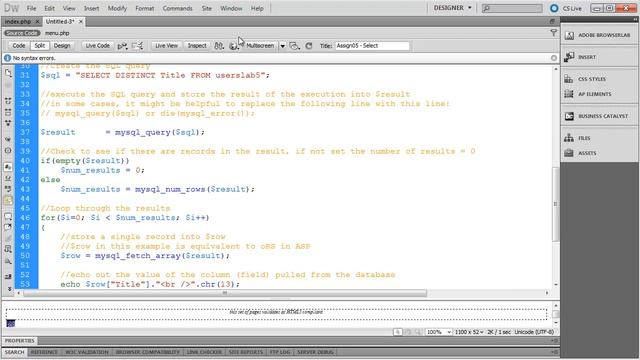The height and width of the screenshot is (360, 640).
Task: Click the check browser compatibility icon beside Live Code
Action: coord(122,46)
